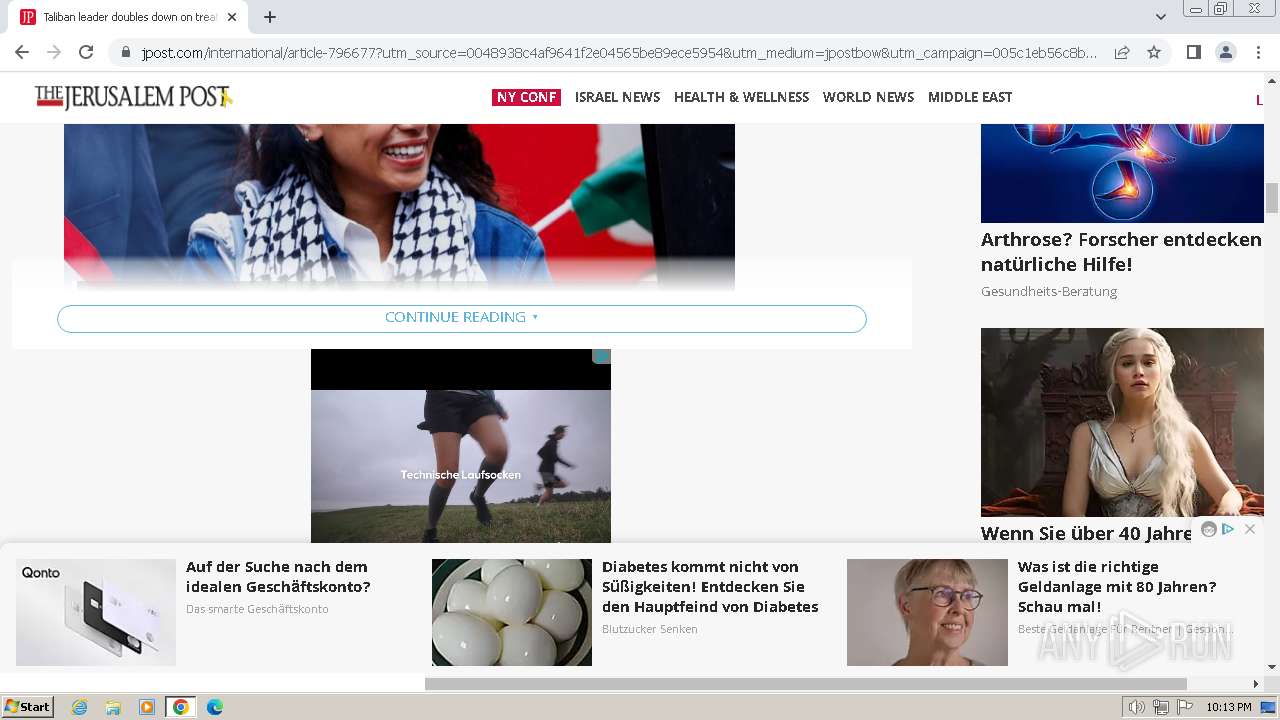Click the taskbar clock 10:13 PM

[1228, 707]
